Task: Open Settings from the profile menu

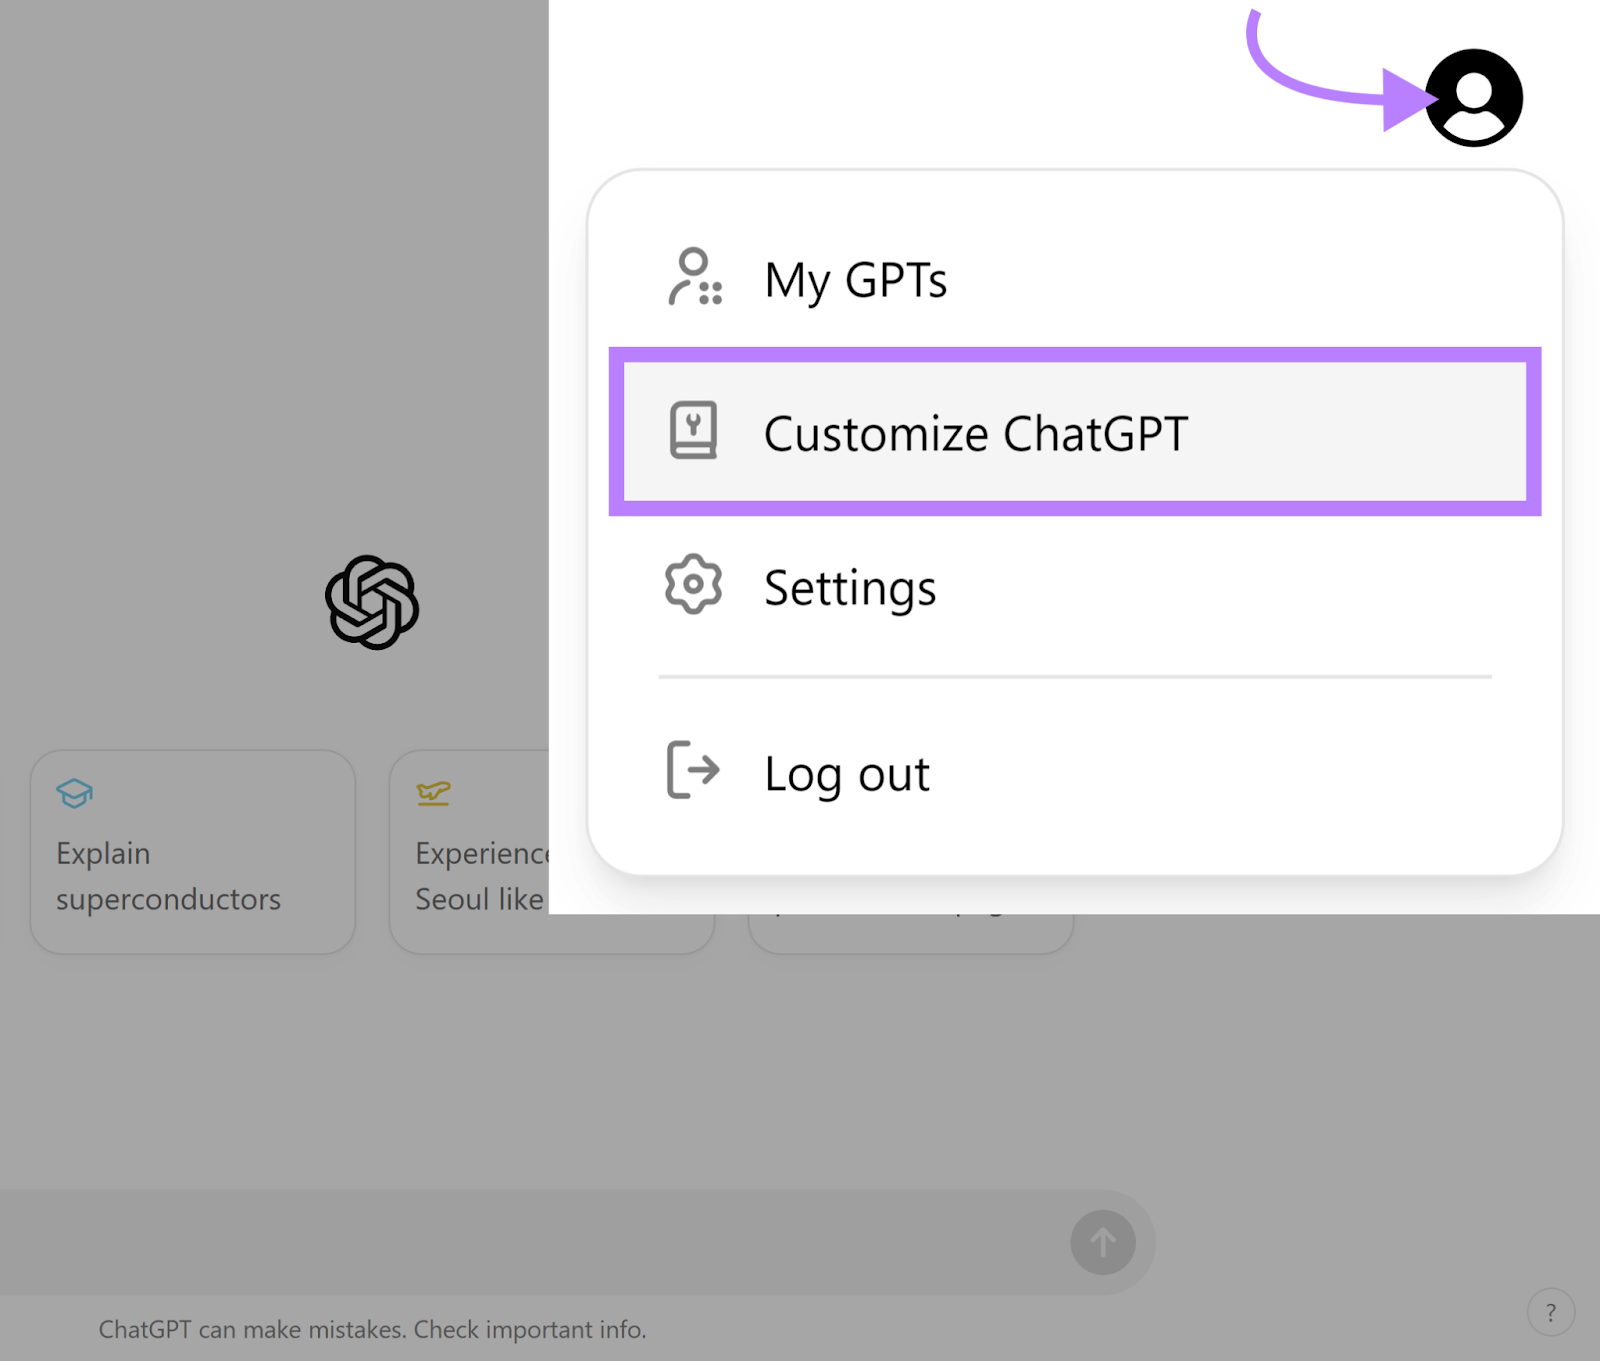Action: [x=850, y=587]
